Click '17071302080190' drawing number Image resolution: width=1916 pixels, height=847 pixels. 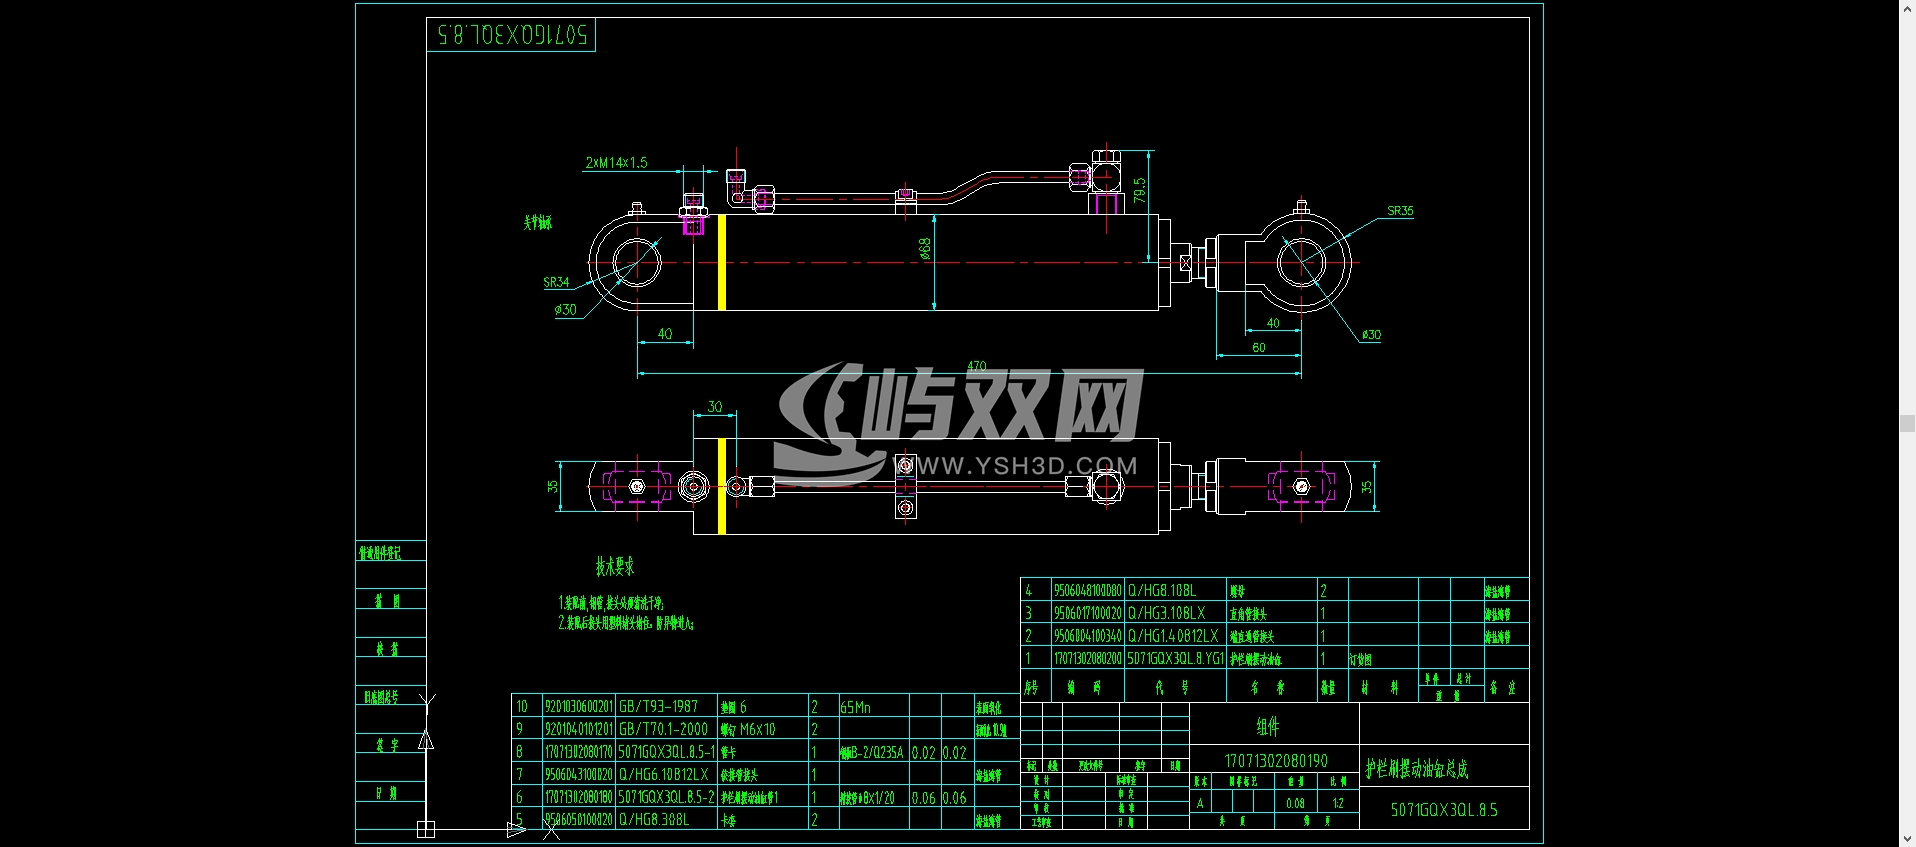[1276, 761]
